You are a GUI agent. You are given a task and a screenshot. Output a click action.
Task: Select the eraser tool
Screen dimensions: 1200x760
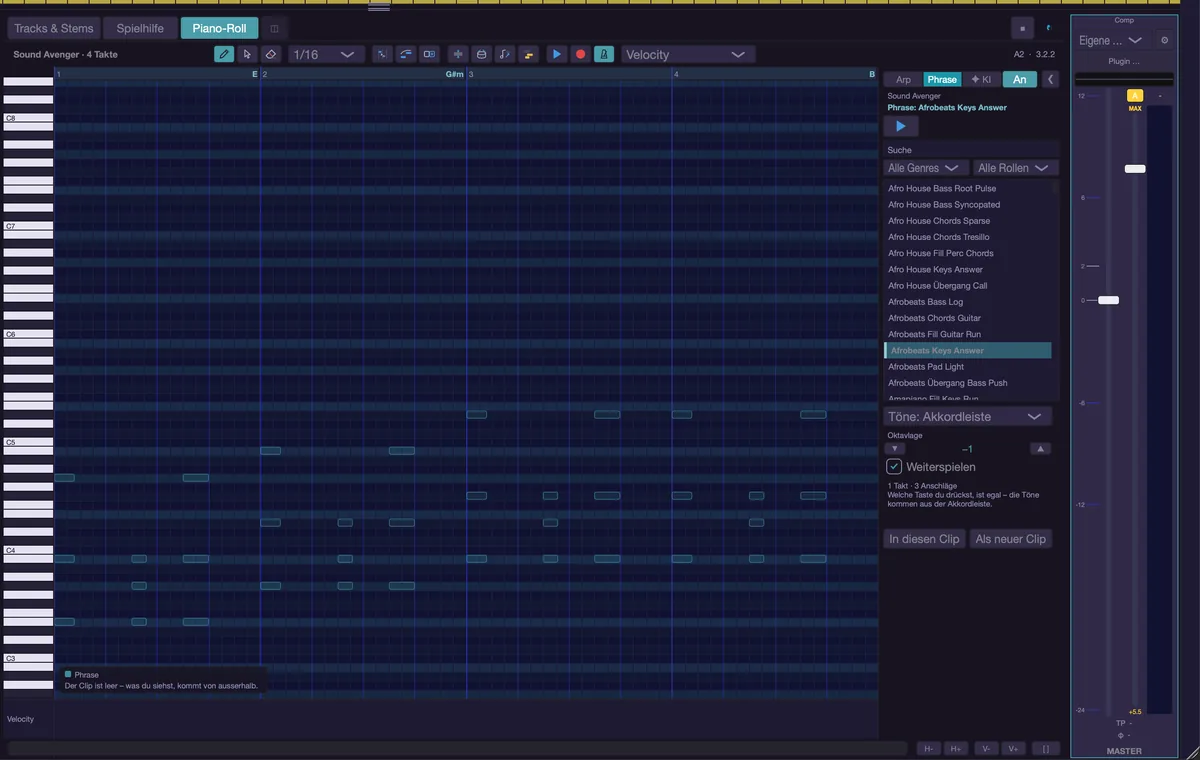(271, 54)
